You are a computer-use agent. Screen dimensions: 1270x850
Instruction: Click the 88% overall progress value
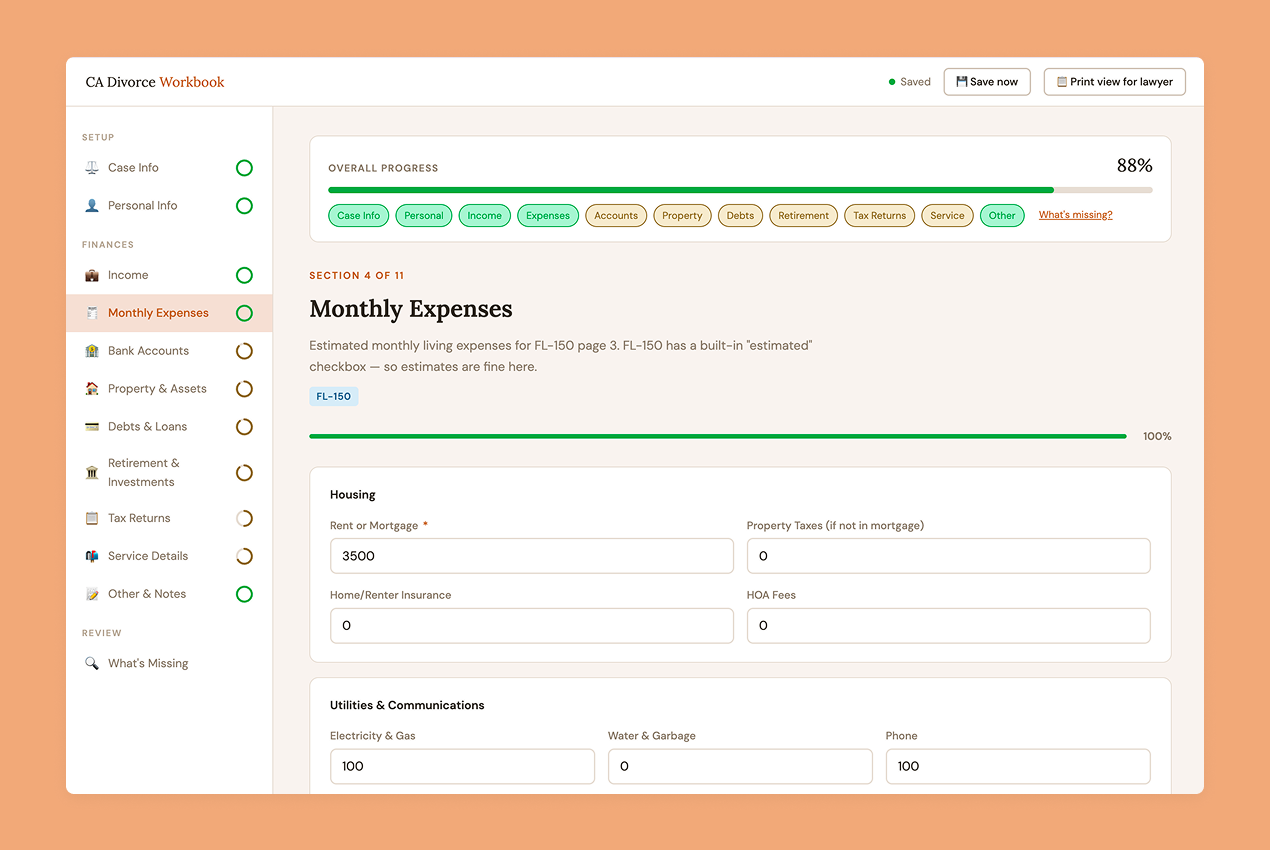tap(1135, 166)
